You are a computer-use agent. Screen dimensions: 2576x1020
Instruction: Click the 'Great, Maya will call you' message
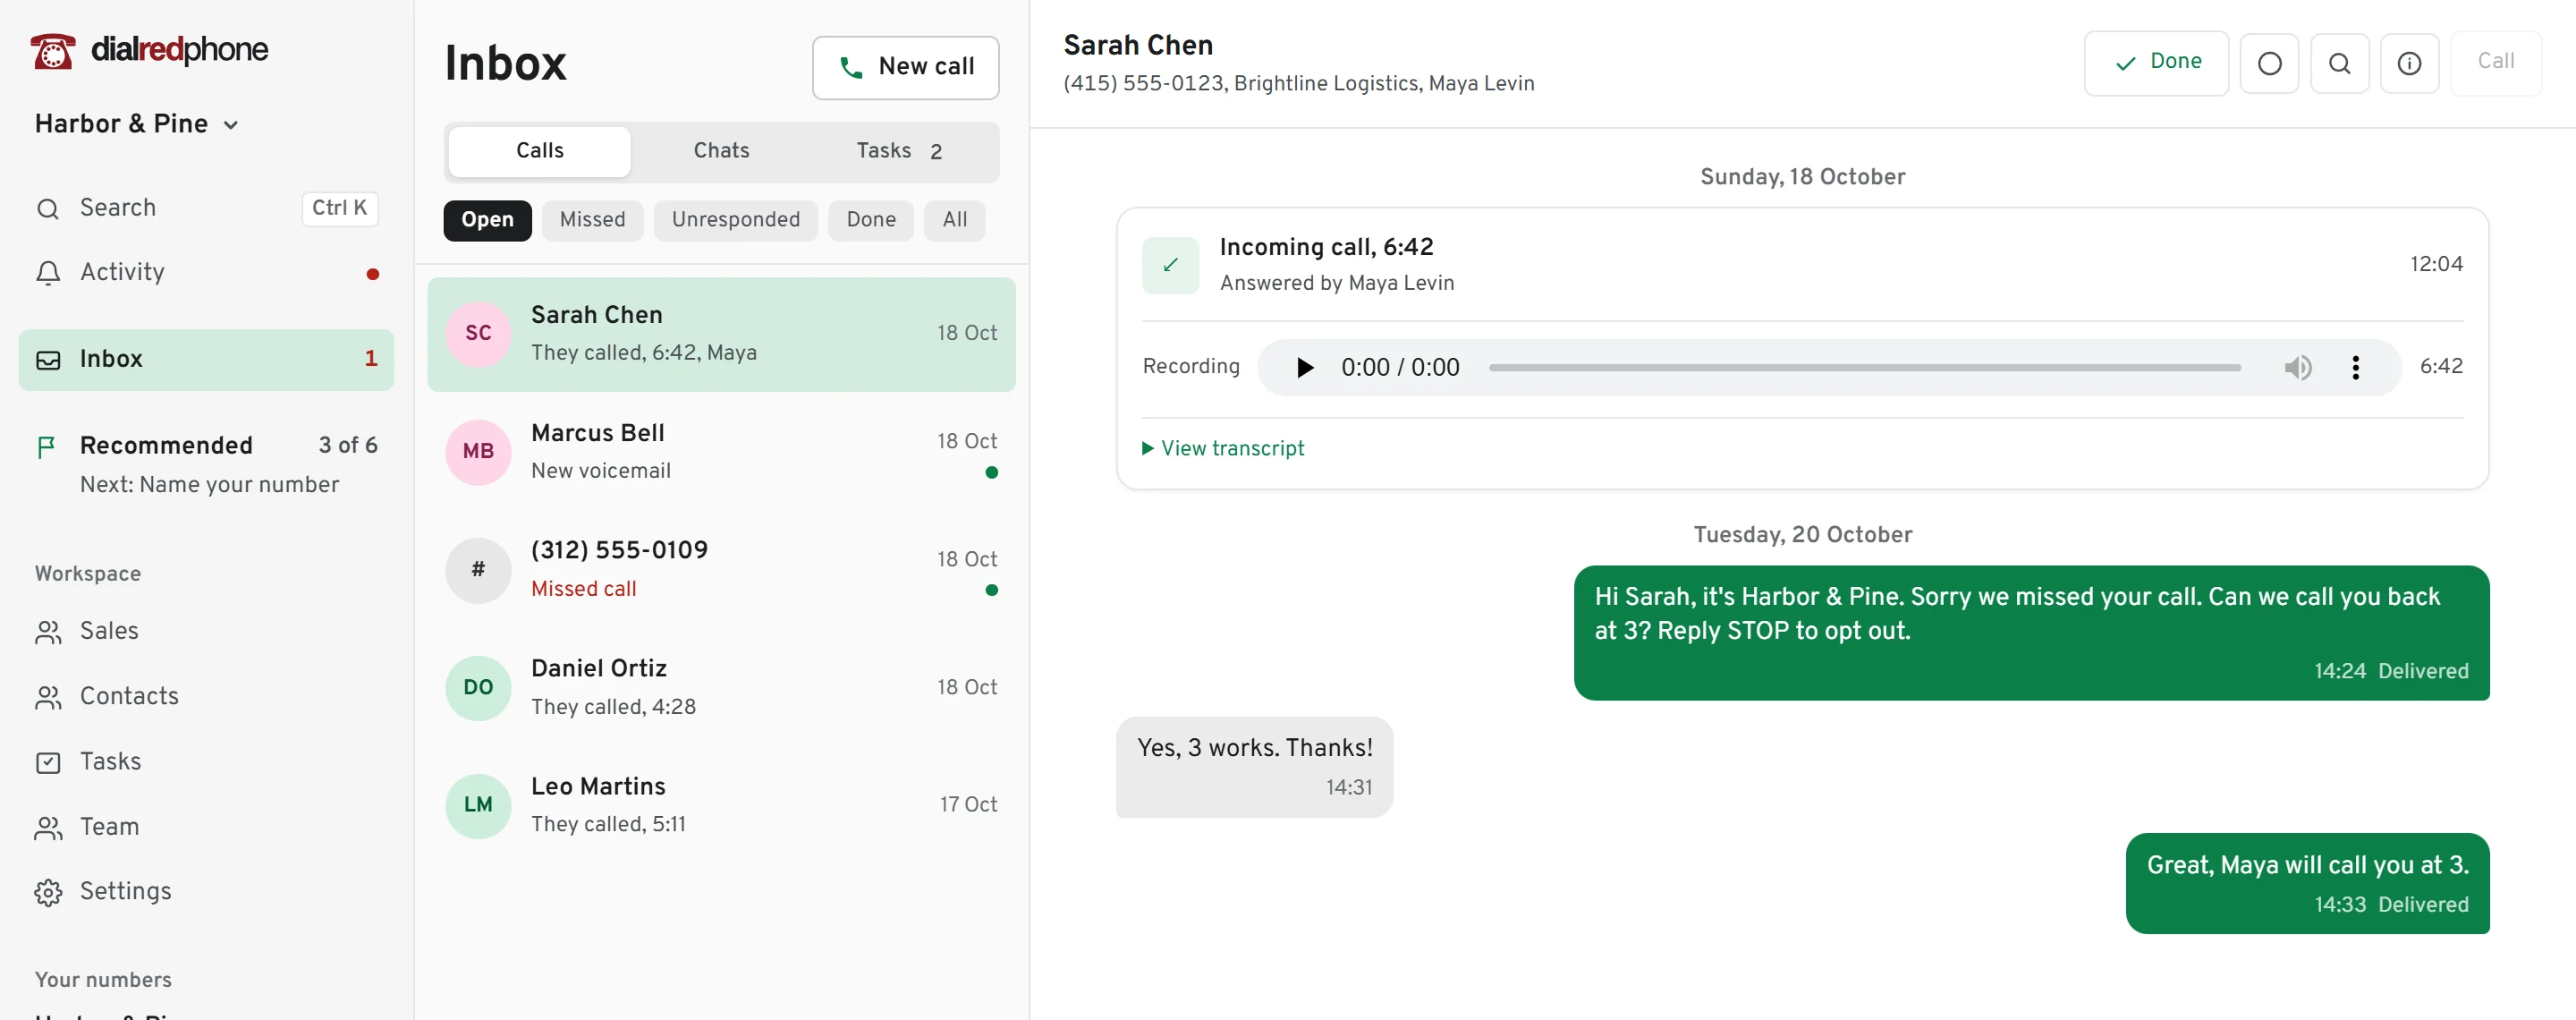(x=2307, y=883)
